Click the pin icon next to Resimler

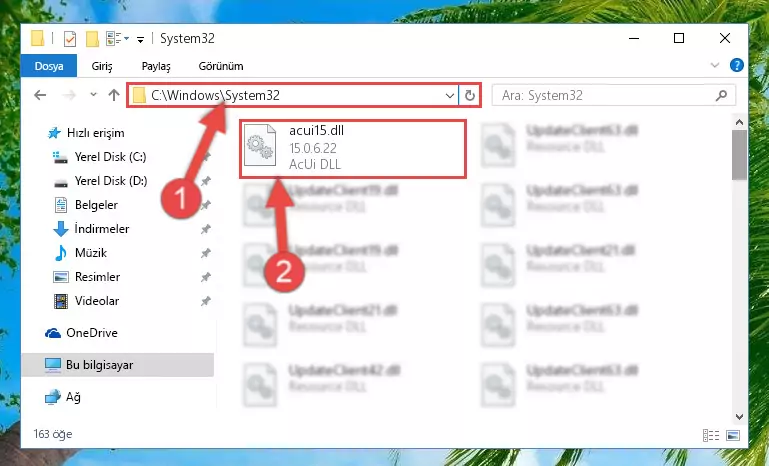[x=205, y=277]
